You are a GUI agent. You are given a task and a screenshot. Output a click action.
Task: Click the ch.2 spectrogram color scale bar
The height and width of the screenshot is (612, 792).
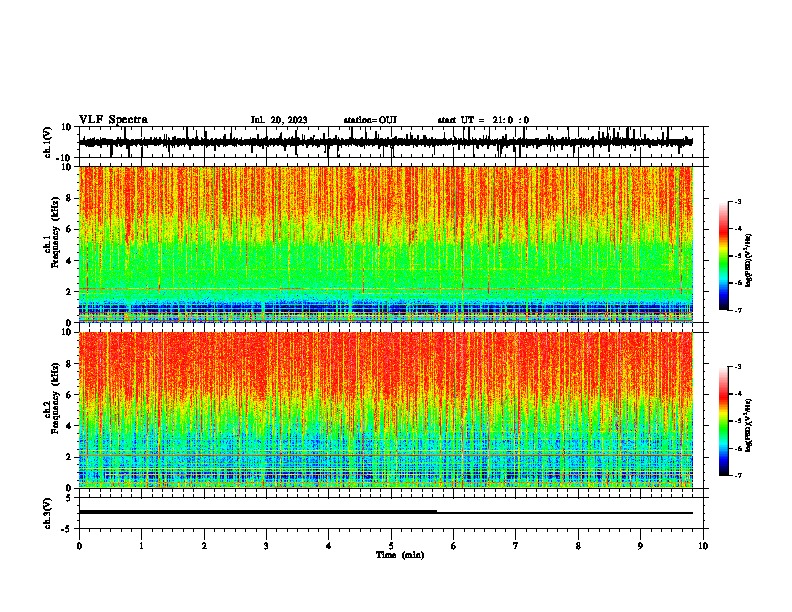click(723, 421)
